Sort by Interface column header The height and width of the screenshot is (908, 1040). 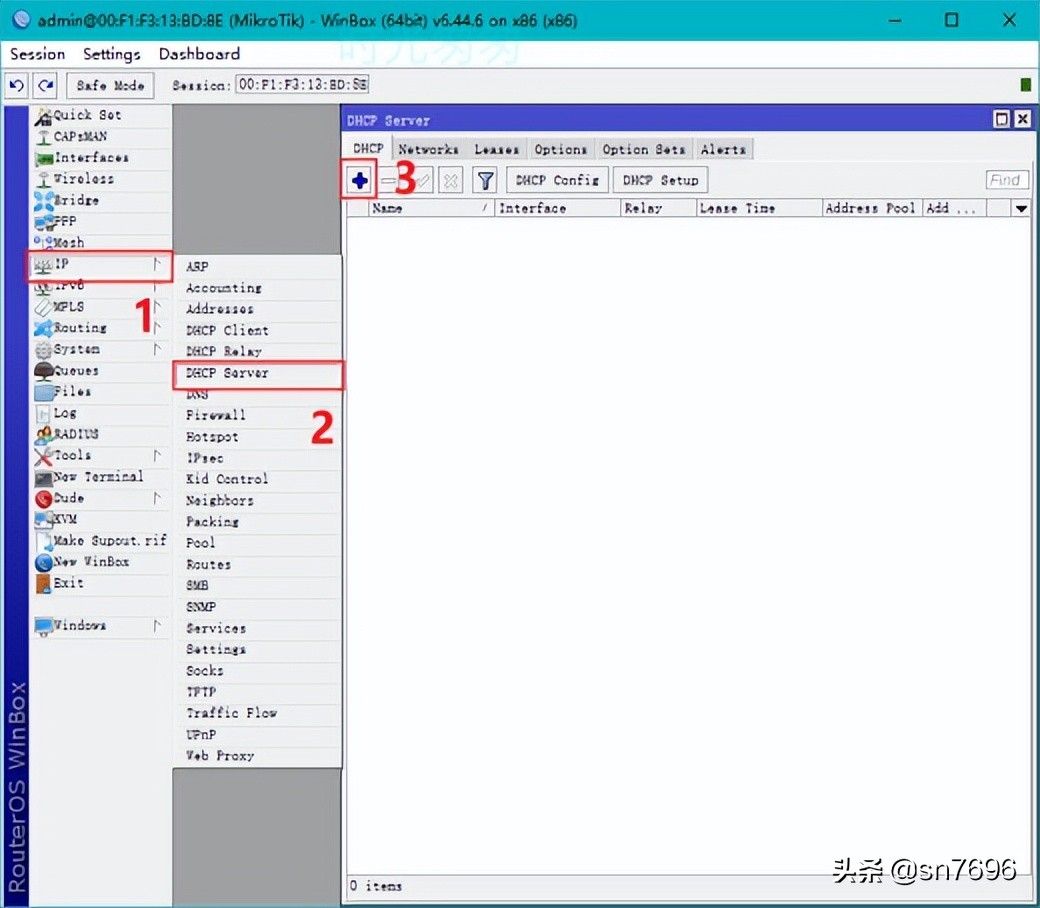pyautogui.click(x=558, y=208)
